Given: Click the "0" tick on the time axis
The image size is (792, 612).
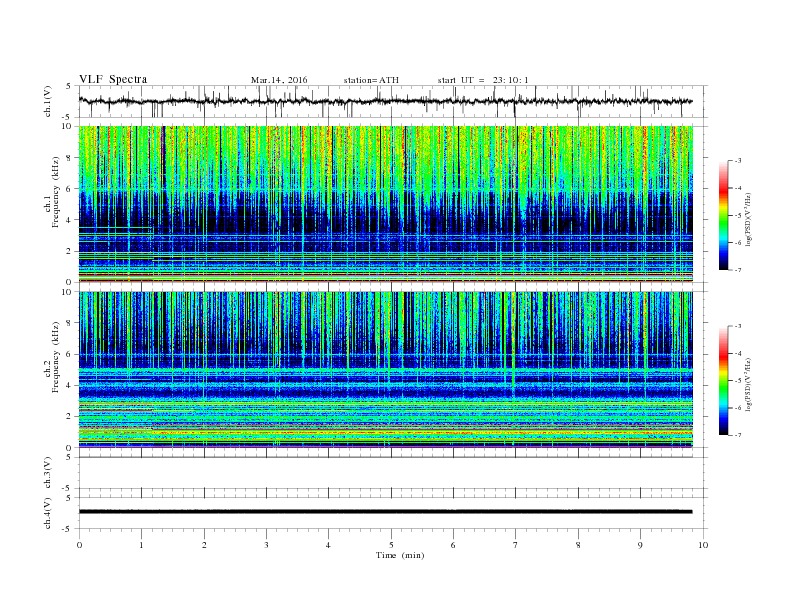Looking at the screenshot, I should click(79, 545).
